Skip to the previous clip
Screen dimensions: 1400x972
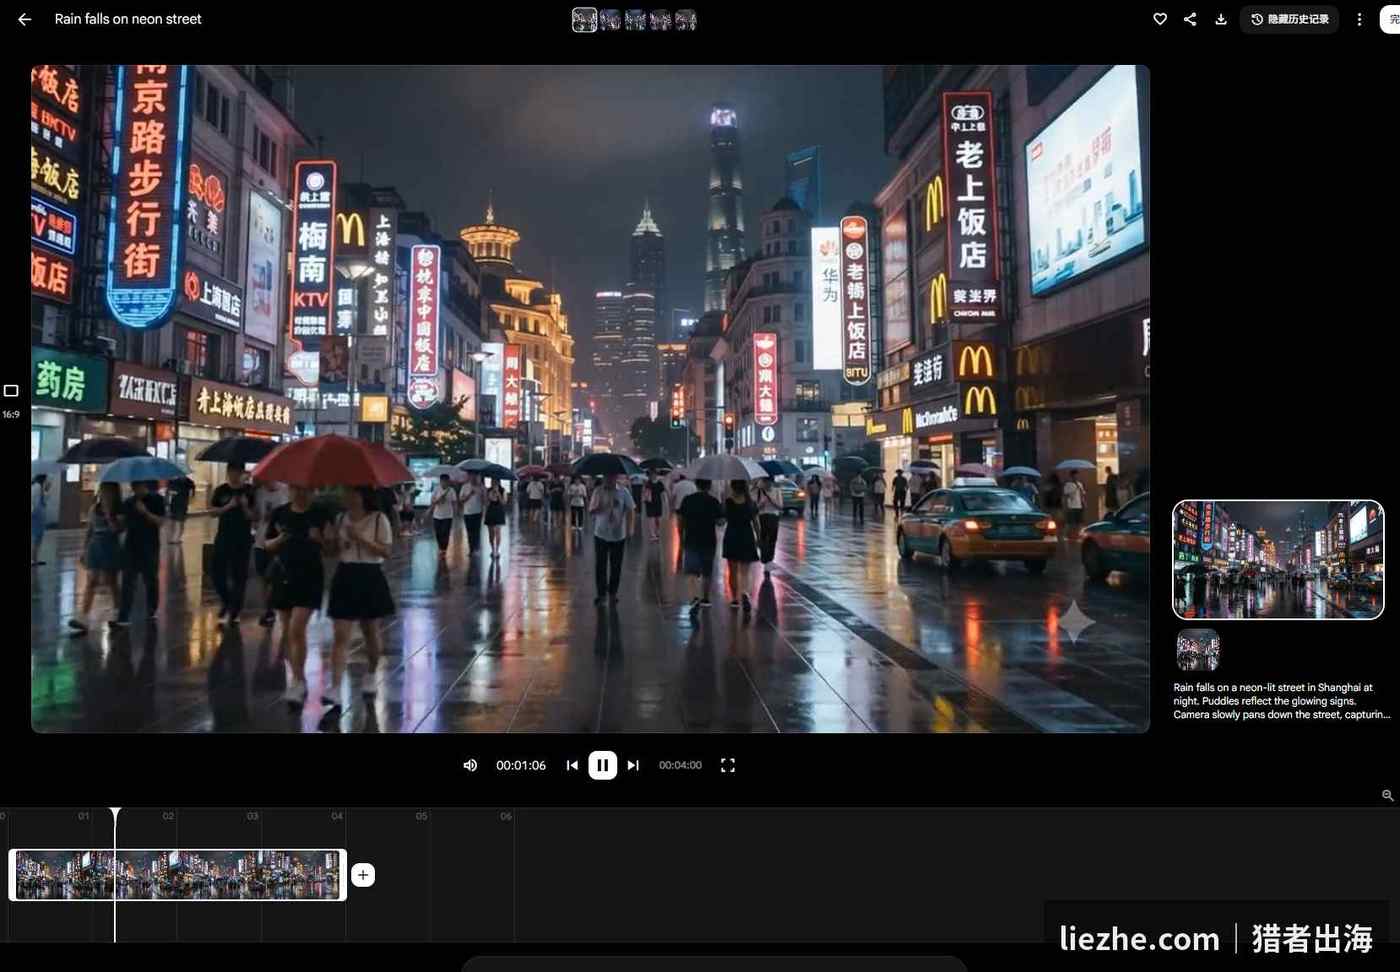click(572, 765)
